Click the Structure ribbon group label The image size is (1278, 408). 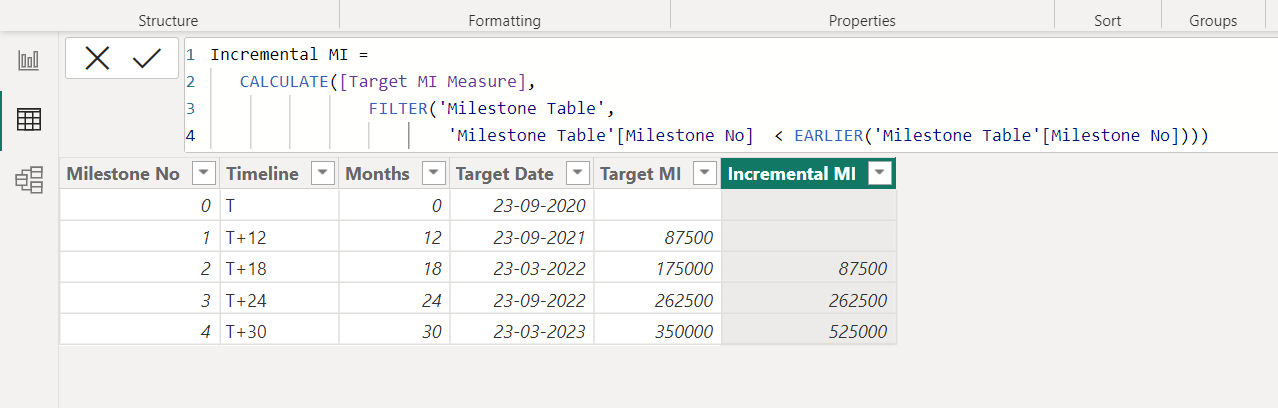pyautogui.click(x=168, y=20)
